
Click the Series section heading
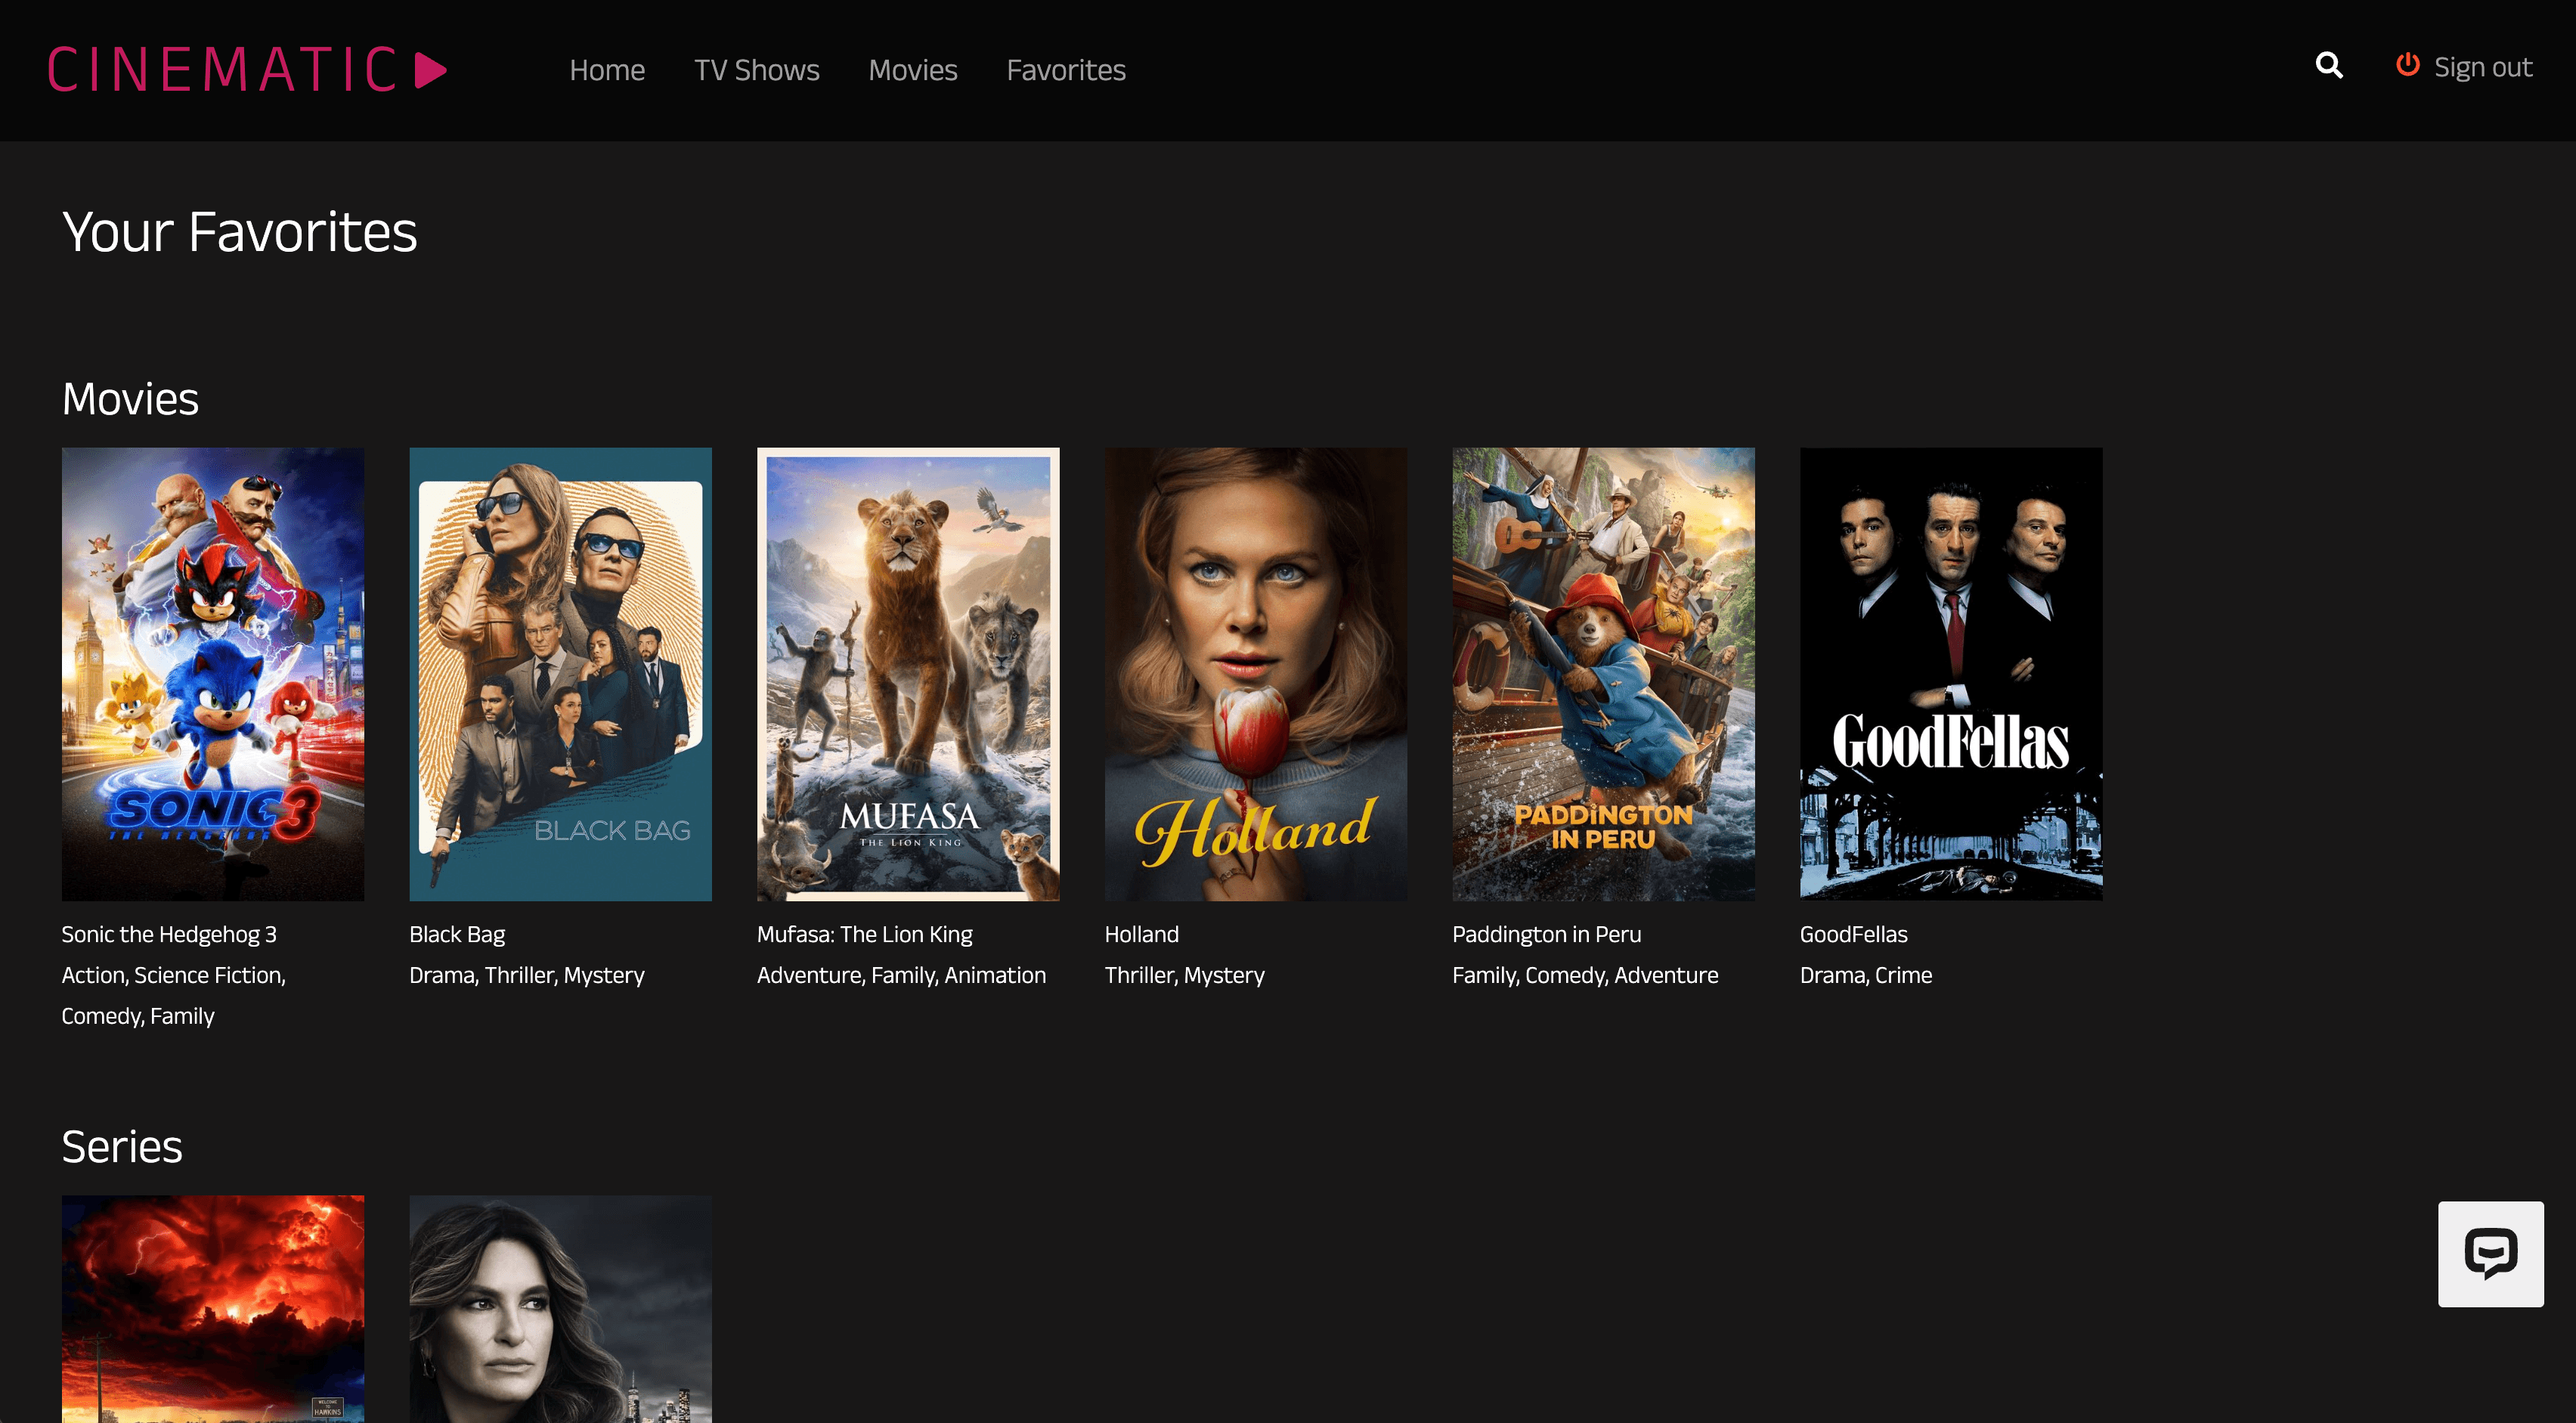(x=122, y=1146)
